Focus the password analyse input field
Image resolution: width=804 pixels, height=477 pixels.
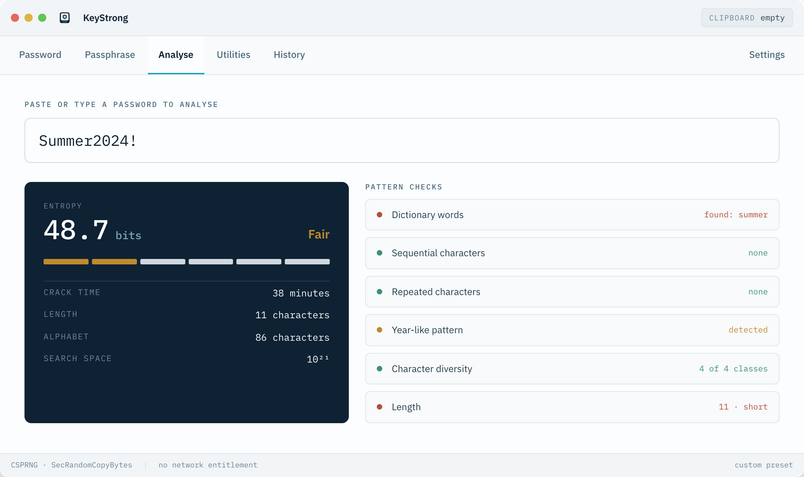pos(402,141)
